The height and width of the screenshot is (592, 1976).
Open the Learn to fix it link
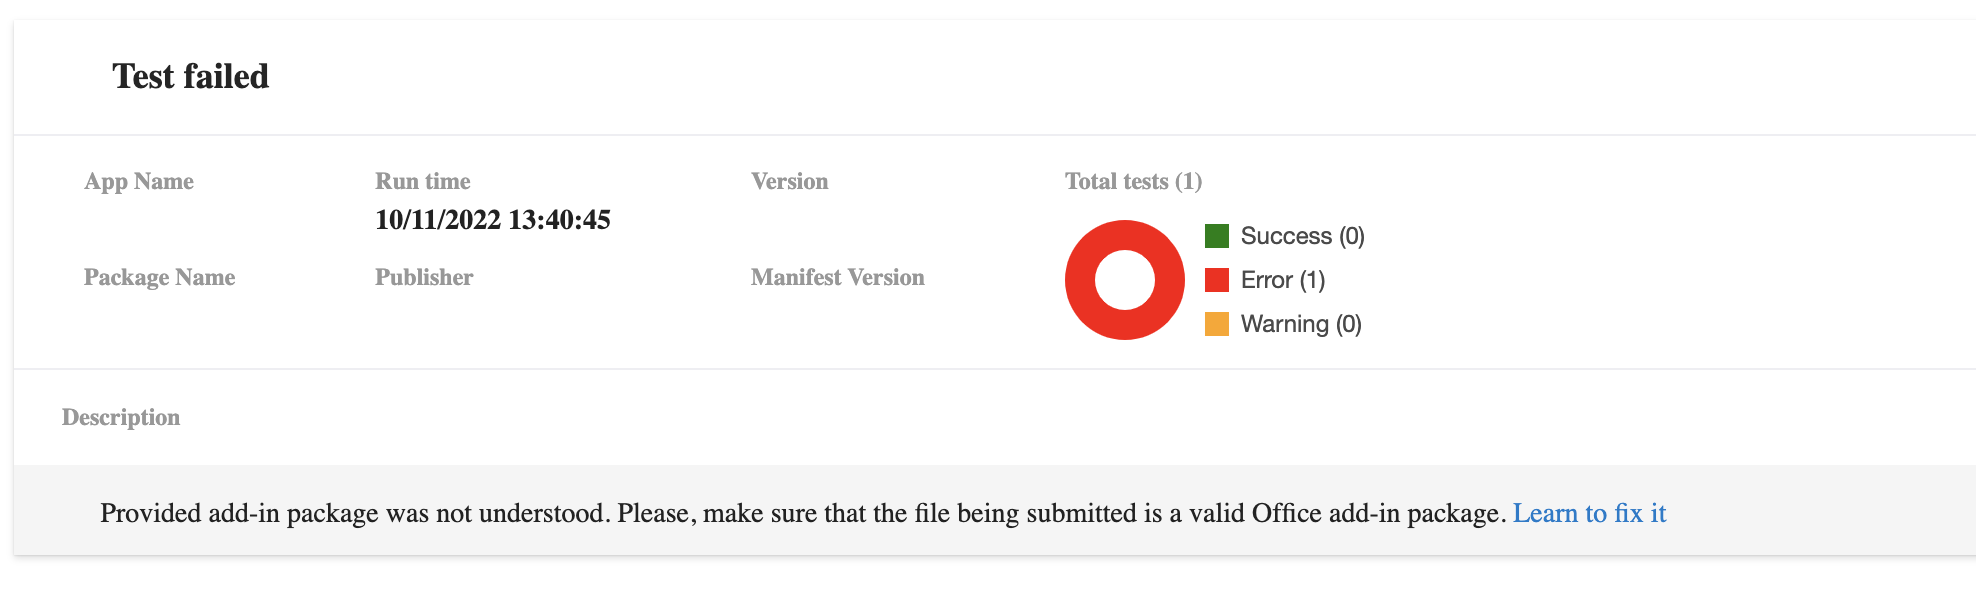(1591, 512)
